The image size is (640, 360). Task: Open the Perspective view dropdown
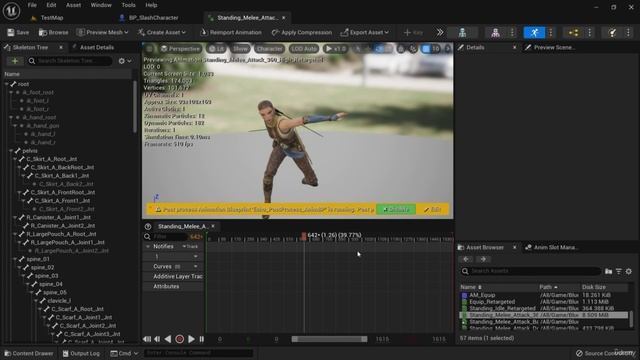[x=180, y=49]
